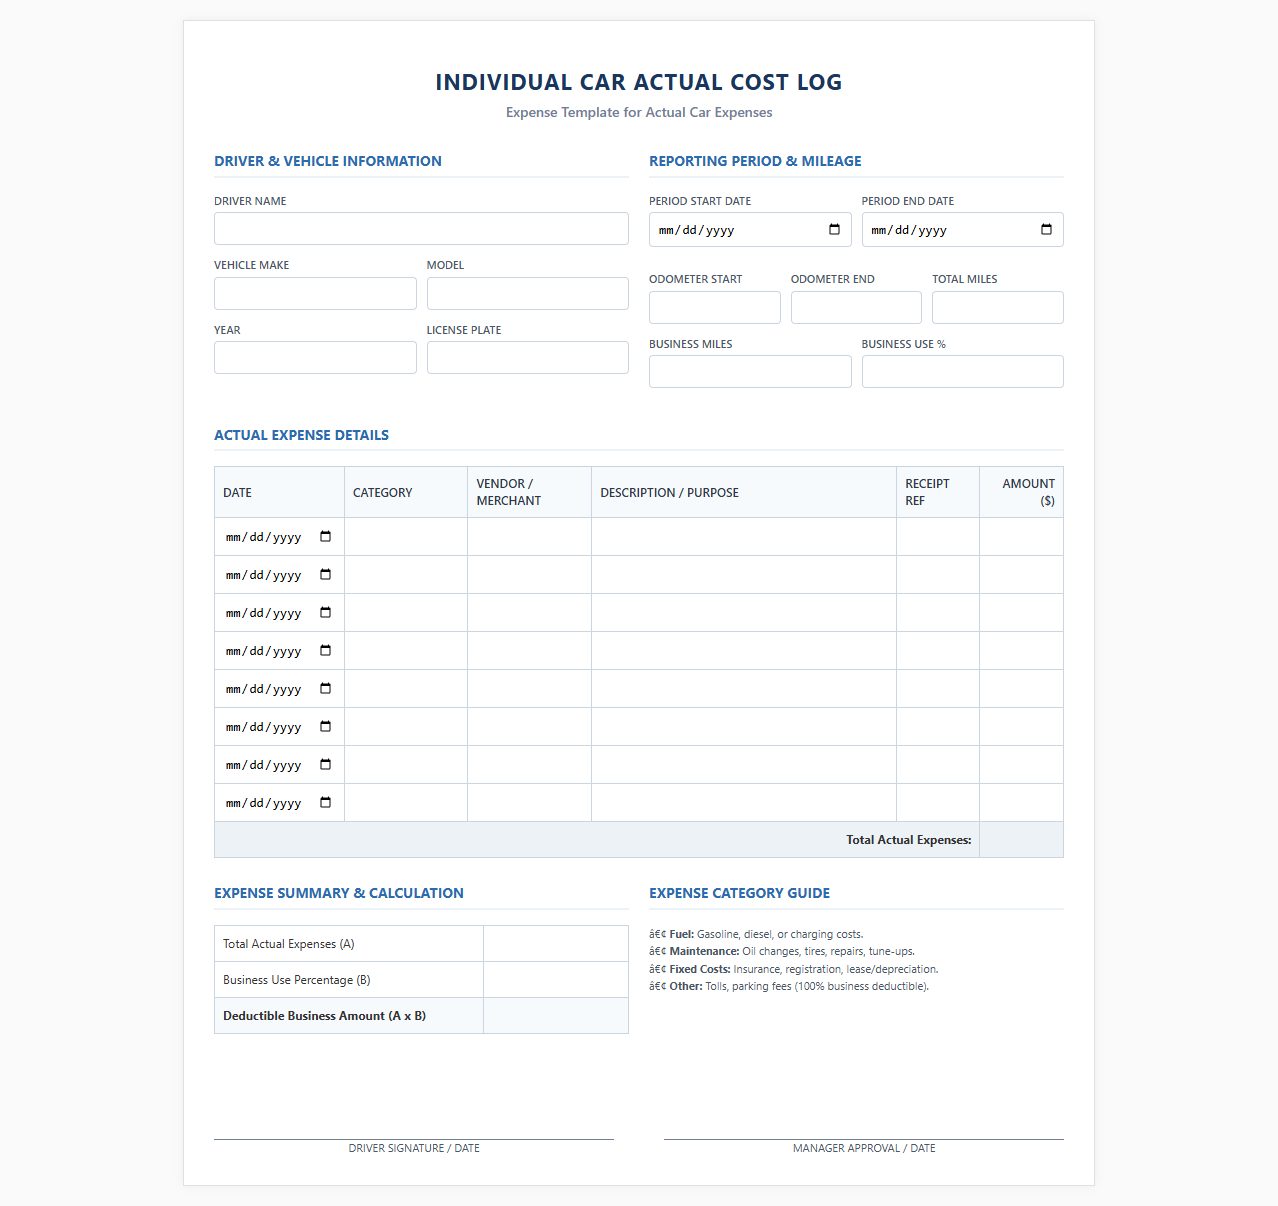Click eighth row Receipt Ref cell
This screenshot has height=1206, width=1278.
click(938, 803)
